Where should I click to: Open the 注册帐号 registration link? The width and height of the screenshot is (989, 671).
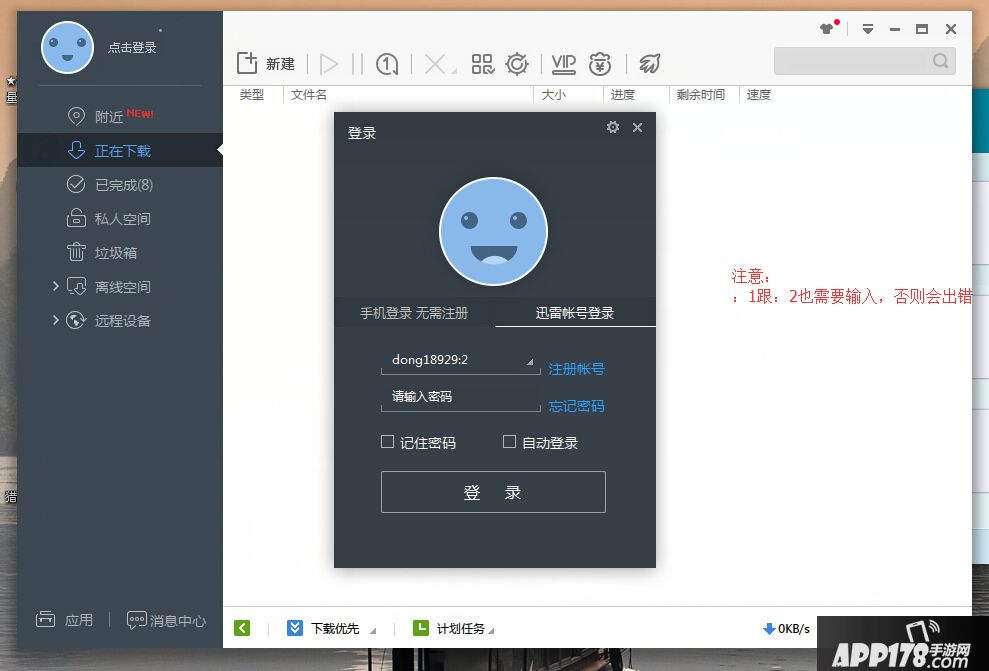click(x=576, y=368)
